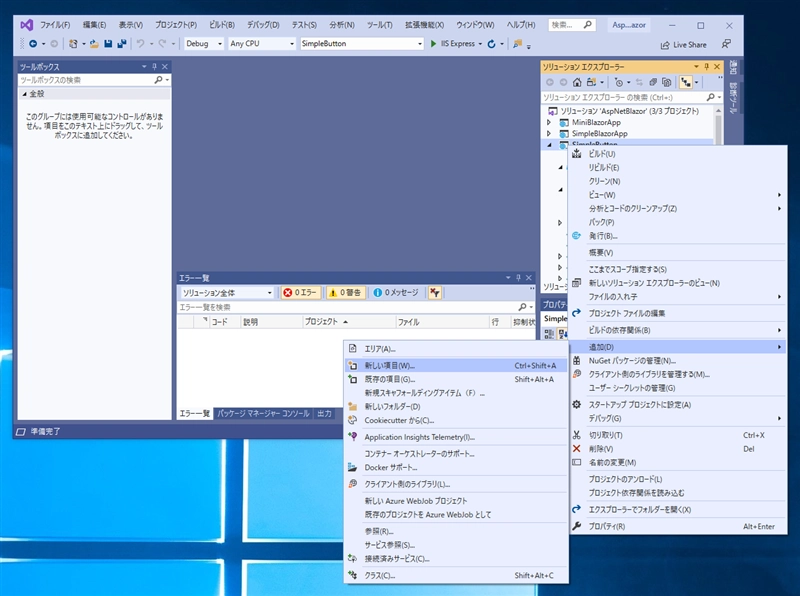Image resolution: width=800 pixels, height=596 pixels.
Task: Click switch views icon in Solution Explorer
Action: coord(591,82)
